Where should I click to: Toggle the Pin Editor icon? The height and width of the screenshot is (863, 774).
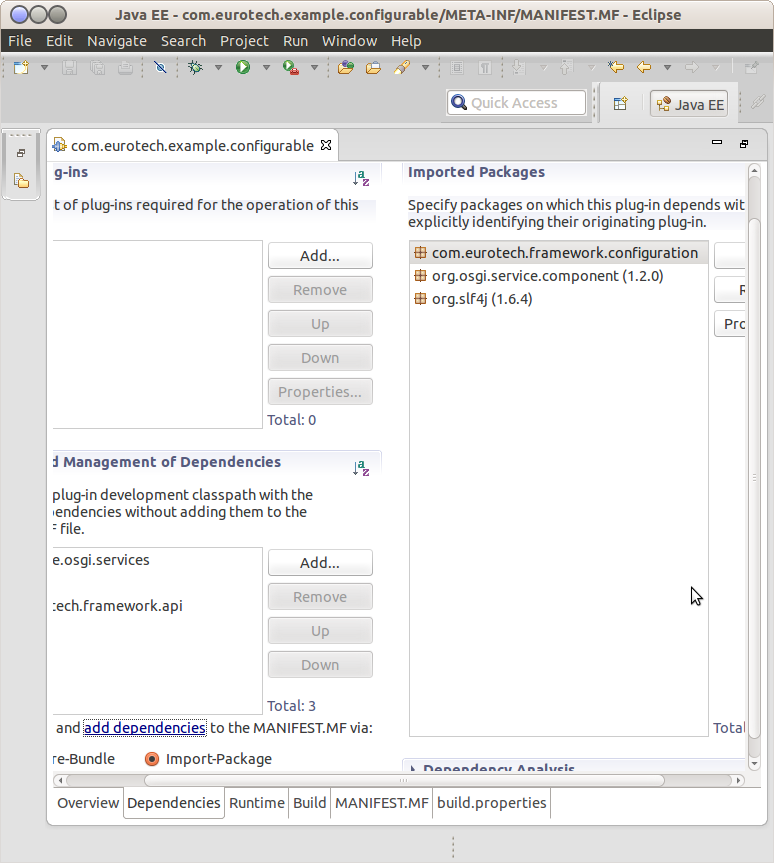pyautogui.click(x=751, y=68)
